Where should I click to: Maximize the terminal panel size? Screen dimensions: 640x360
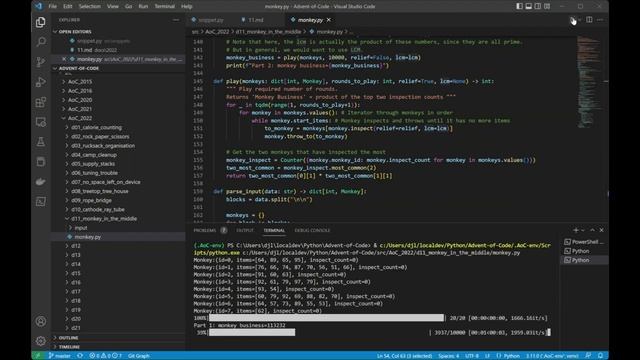point(593,230)
